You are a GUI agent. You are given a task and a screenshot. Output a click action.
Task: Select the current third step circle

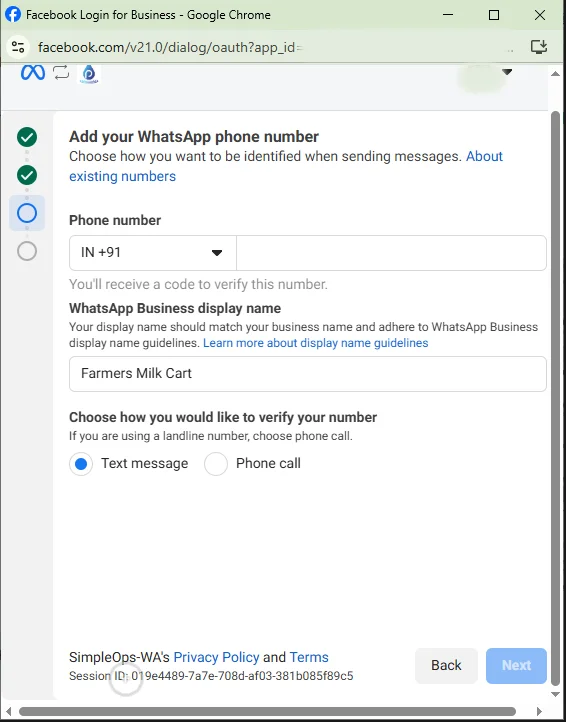[x=27, y=213]
